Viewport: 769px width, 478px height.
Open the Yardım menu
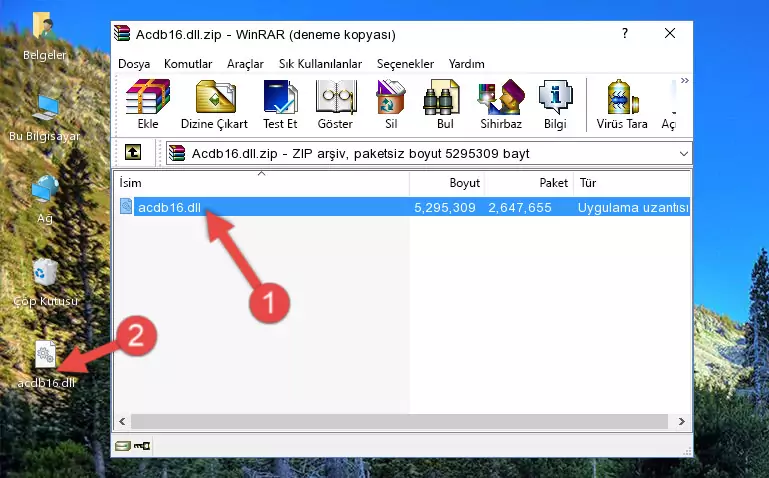(466, 64)
